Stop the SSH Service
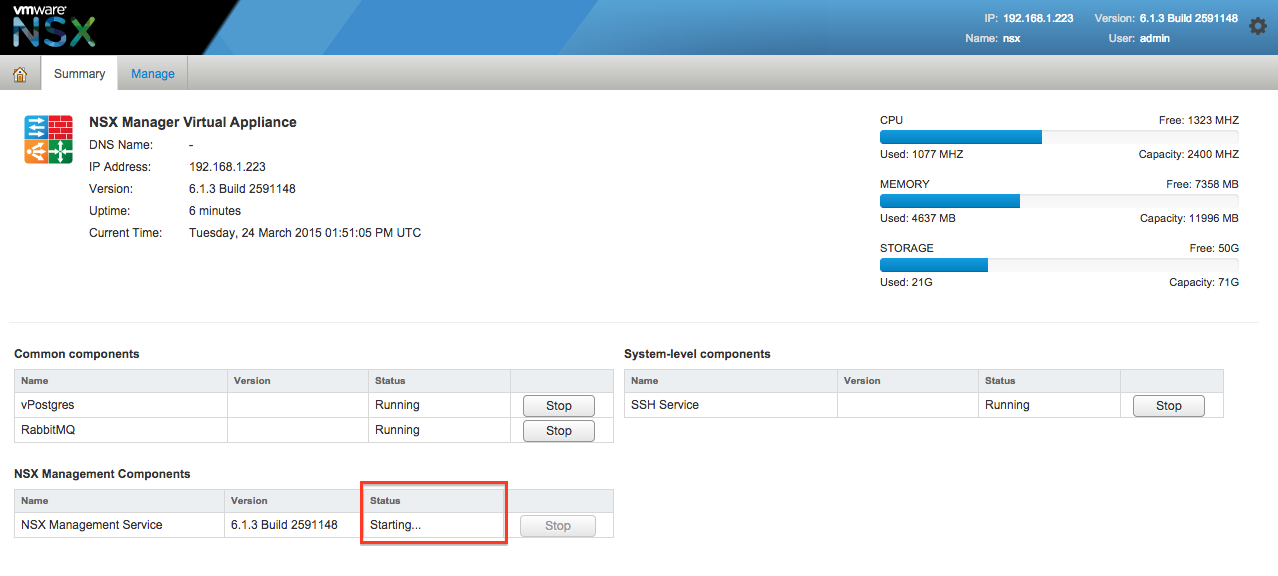1278x576 pixels. tap(1169, 406)
